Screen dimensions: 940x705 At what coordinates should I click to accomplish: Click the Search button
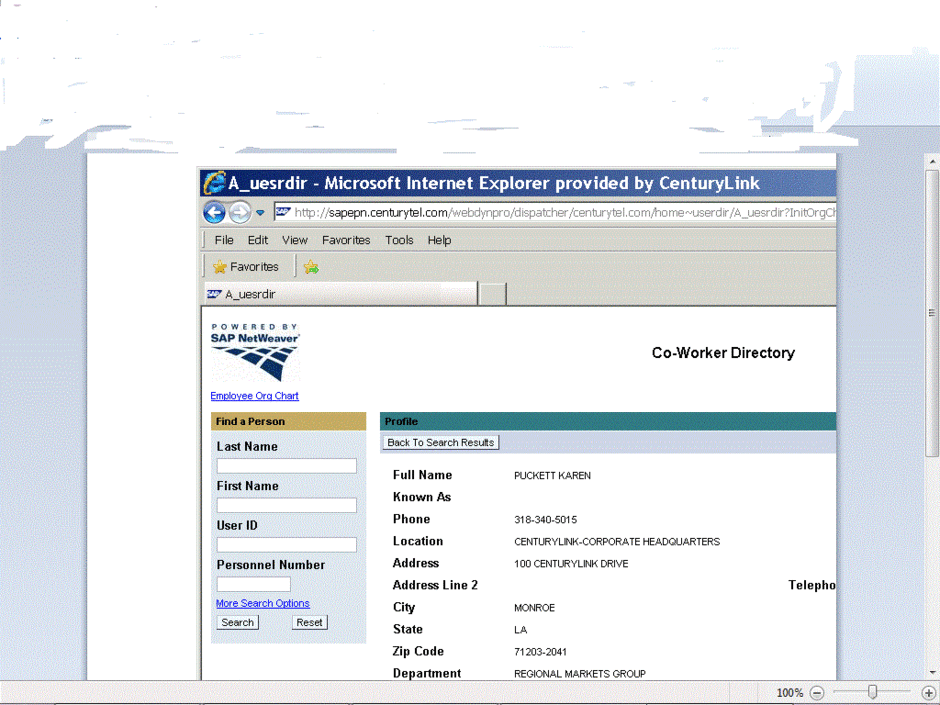(x=237, y=622)
